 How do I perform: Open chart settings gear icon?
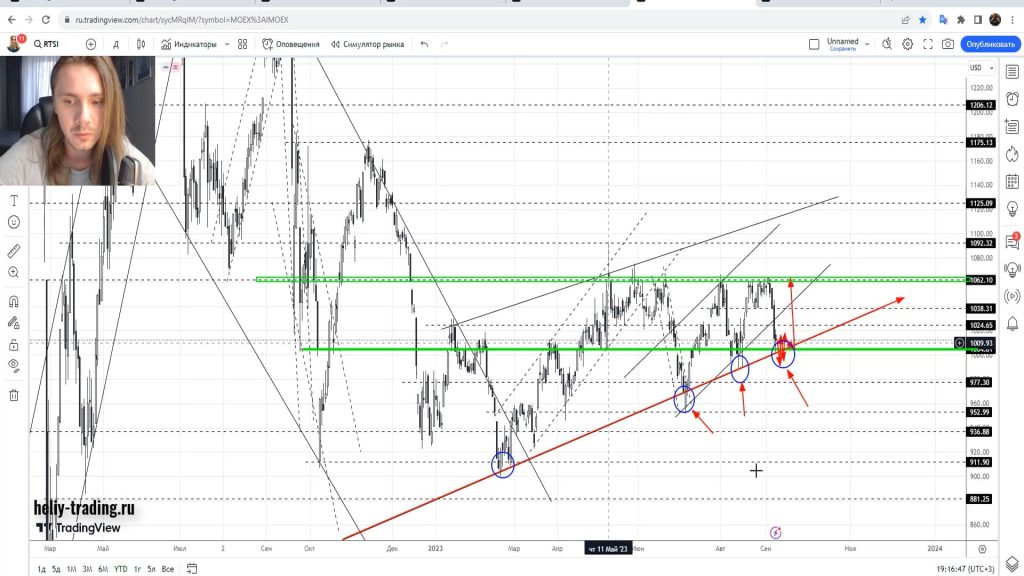(907, 44)
